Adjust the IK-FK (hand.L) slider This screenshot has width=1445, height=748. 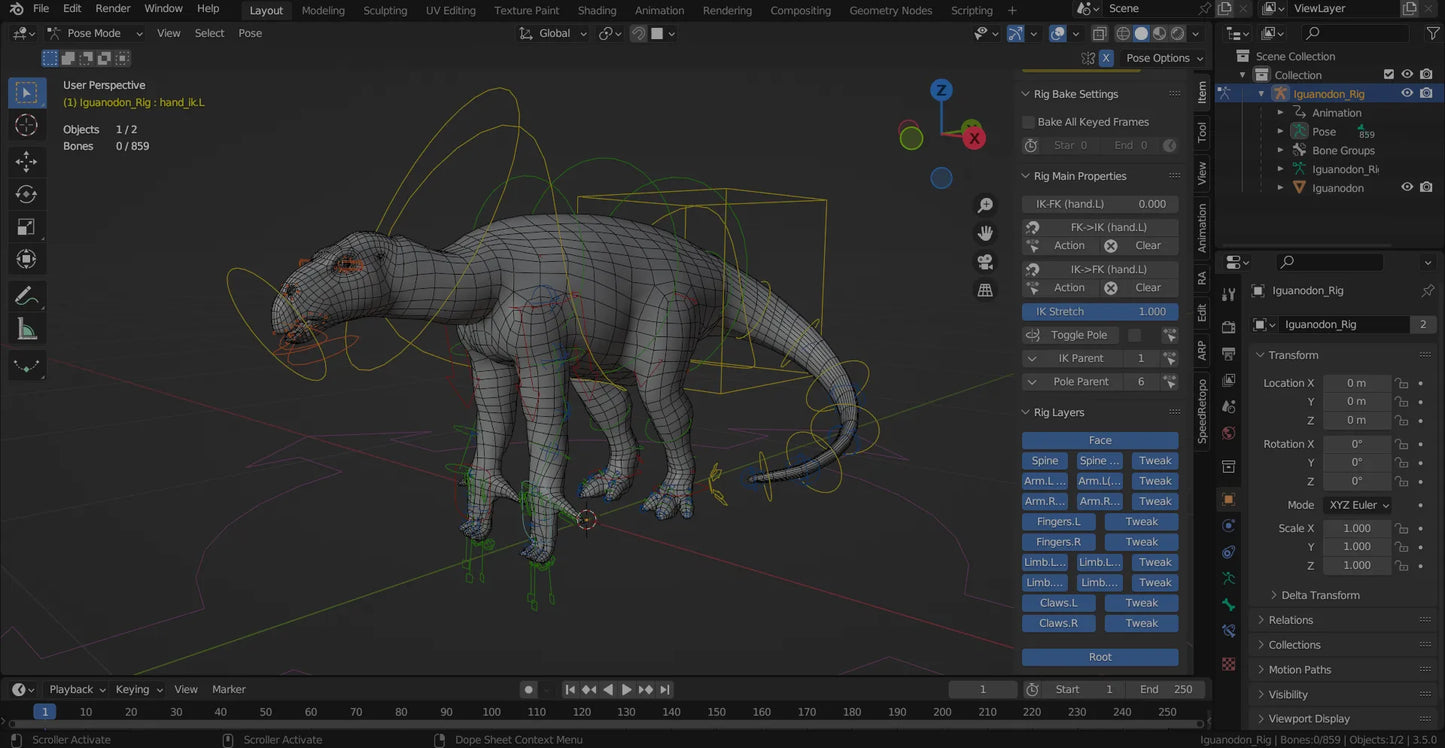(1100, 204)
